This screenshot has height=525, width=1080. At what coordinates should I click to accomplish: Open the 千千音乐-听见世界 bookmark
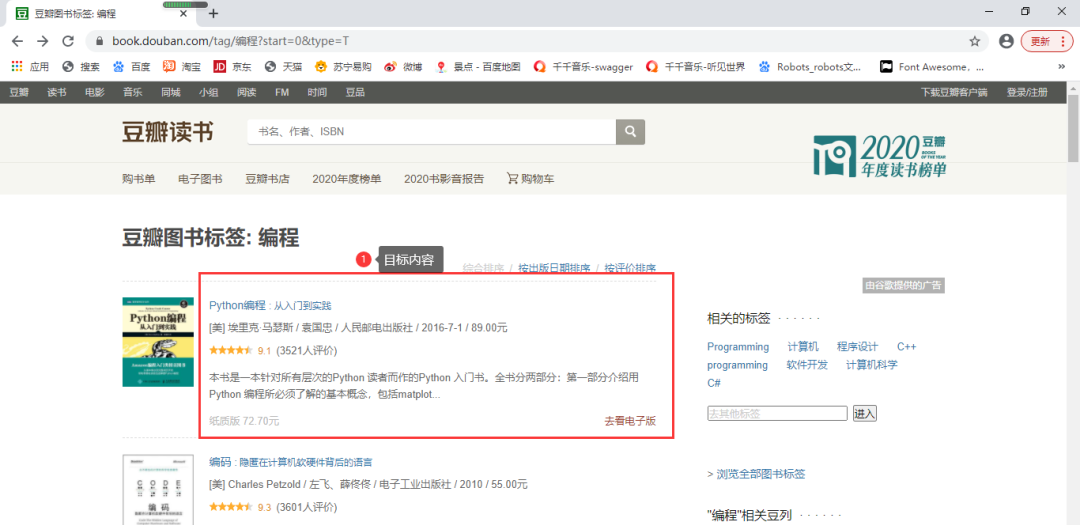point(696,67)
